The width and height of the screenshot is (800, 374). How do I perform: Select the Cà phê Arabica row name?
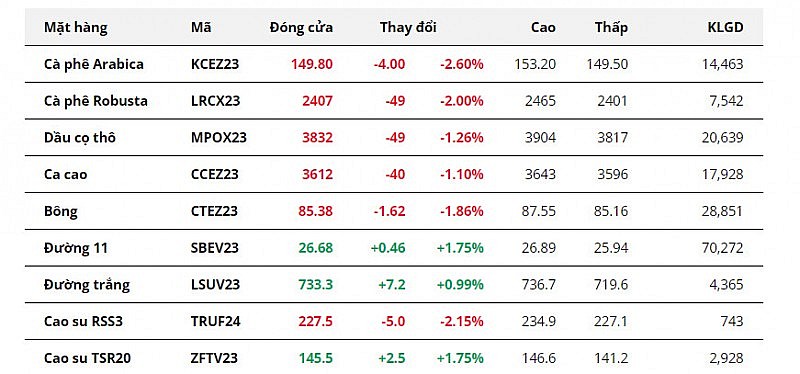point(94,64)
